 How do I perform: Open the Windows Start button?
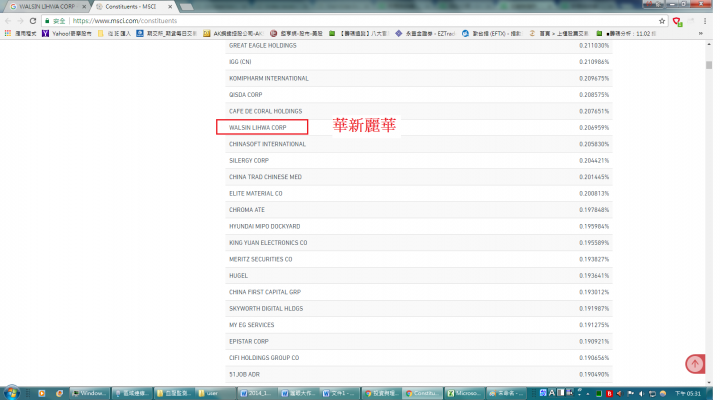(11, 393)
